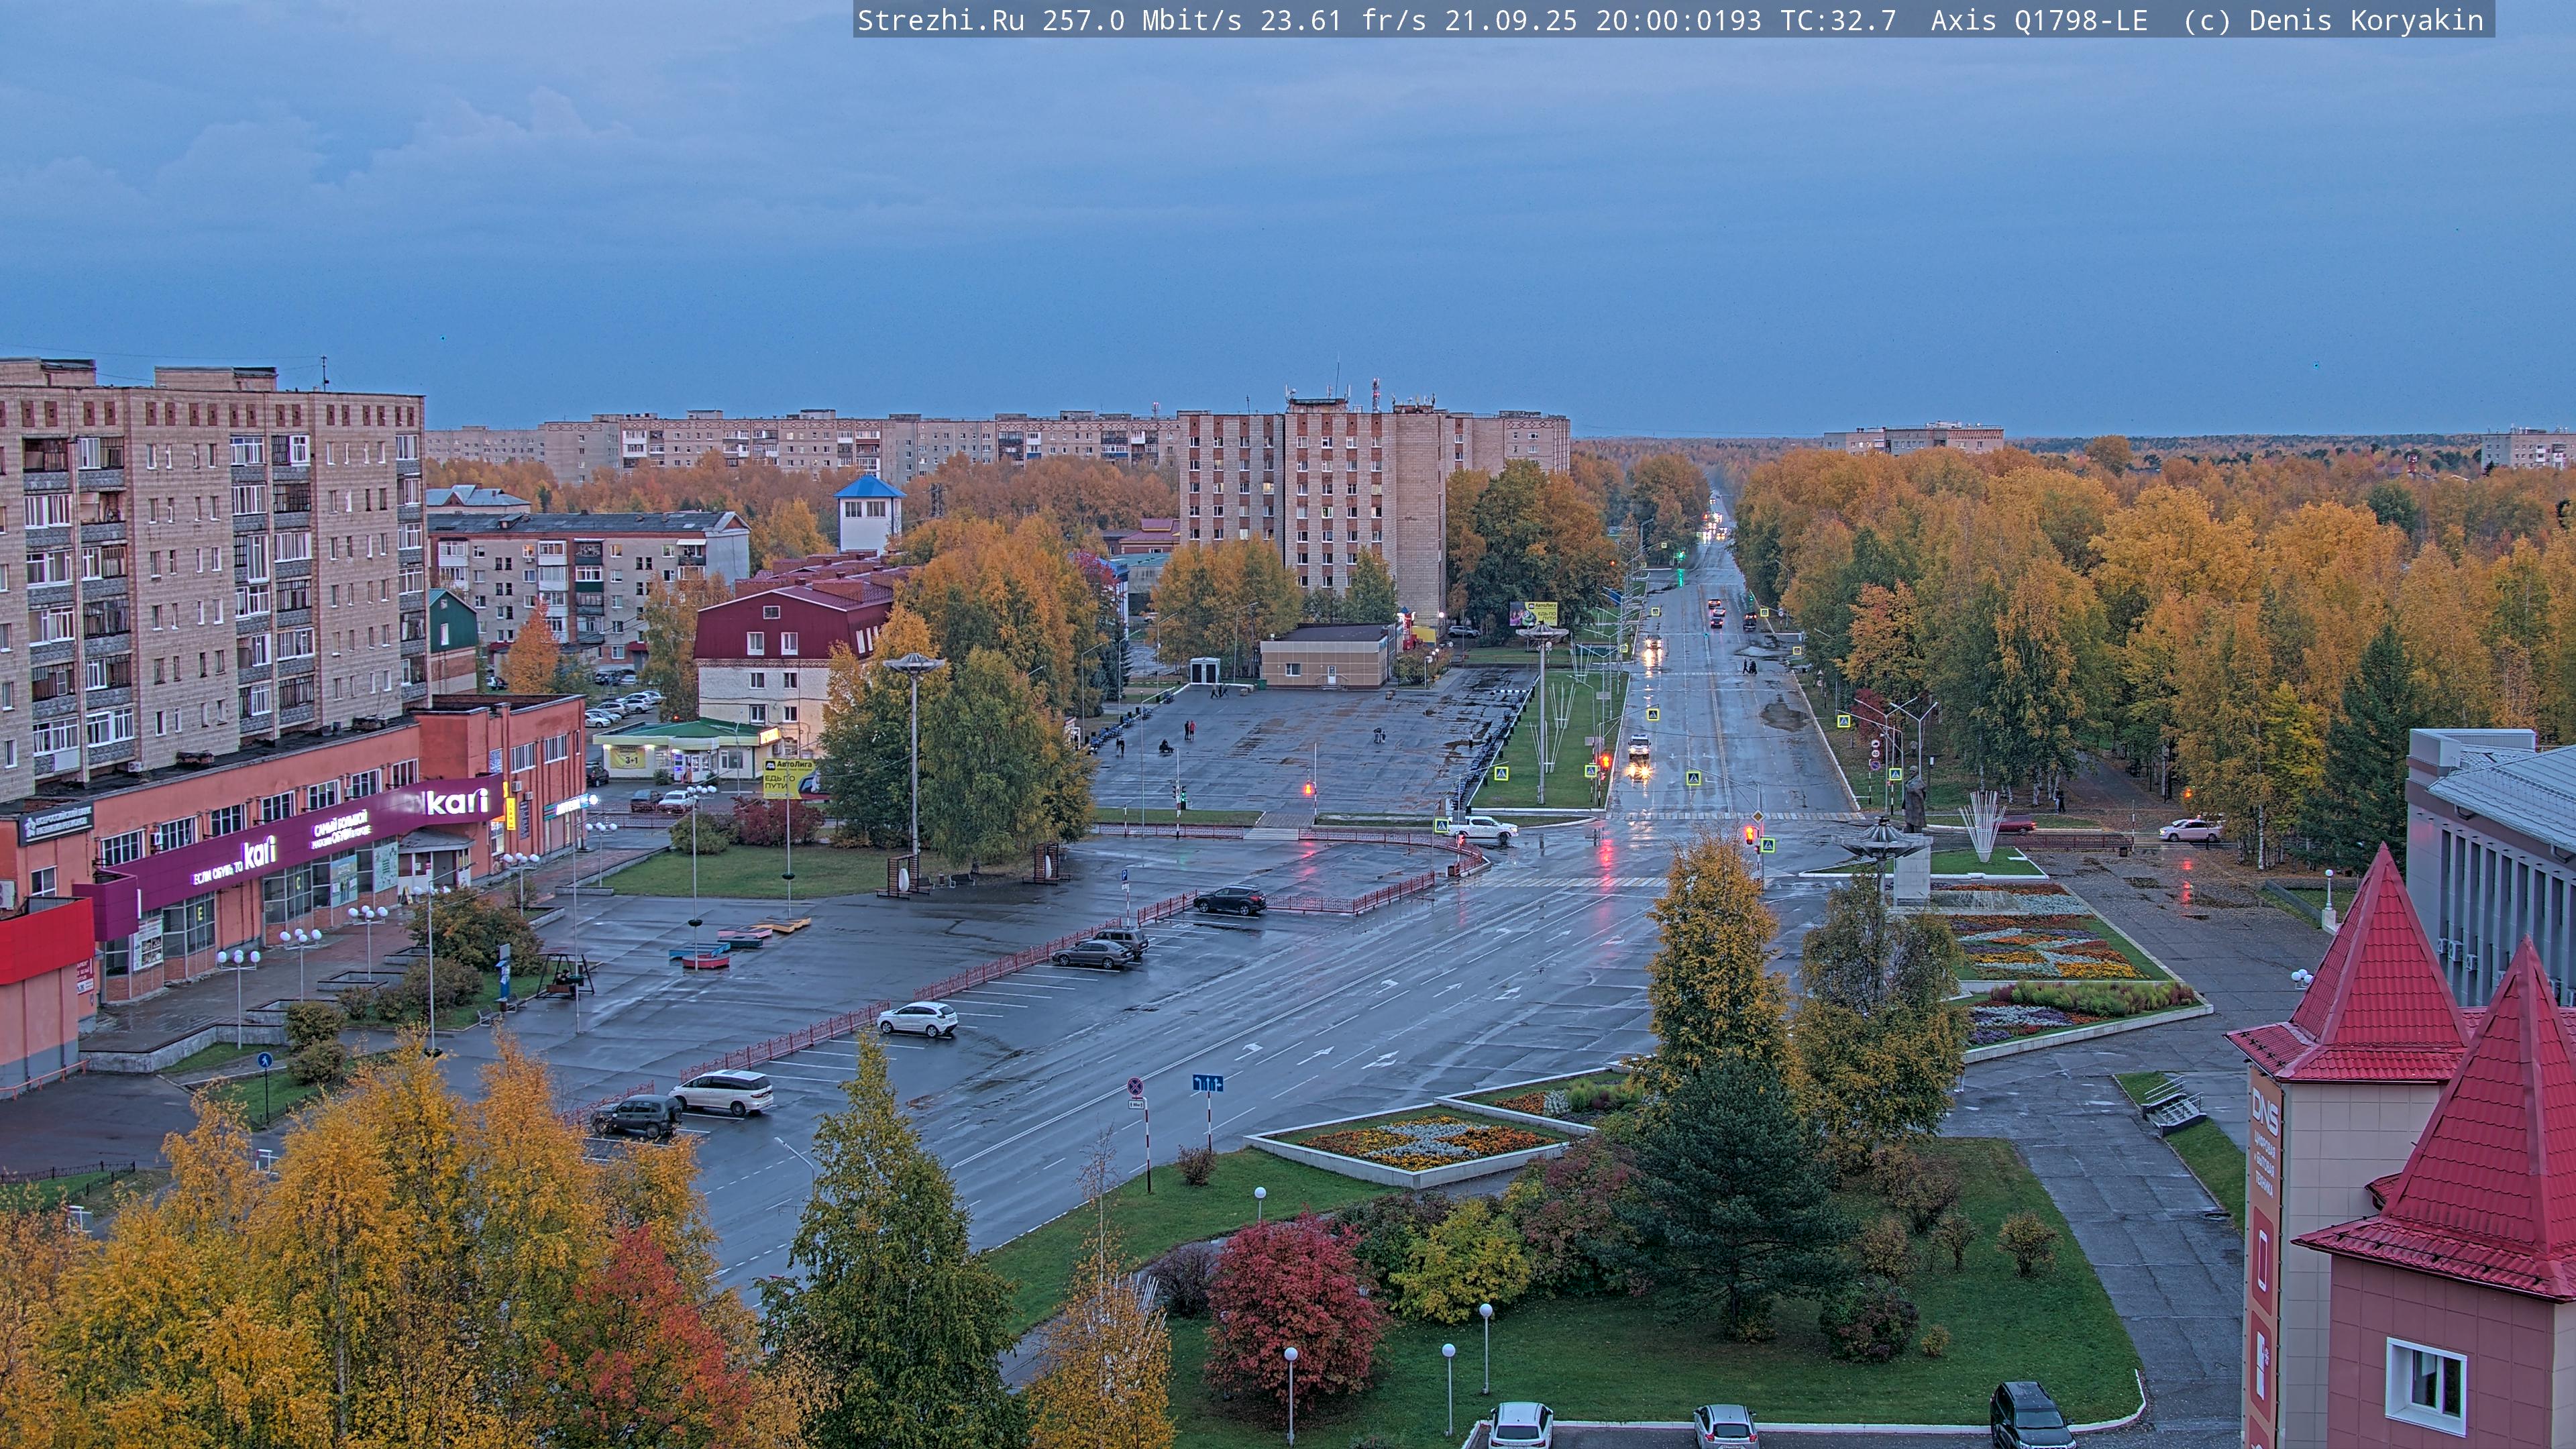The height and width of the screenshot is (1449, 2576).
Task: Click the large illuminated kari rooftop sign
Action: coord(457,802)
